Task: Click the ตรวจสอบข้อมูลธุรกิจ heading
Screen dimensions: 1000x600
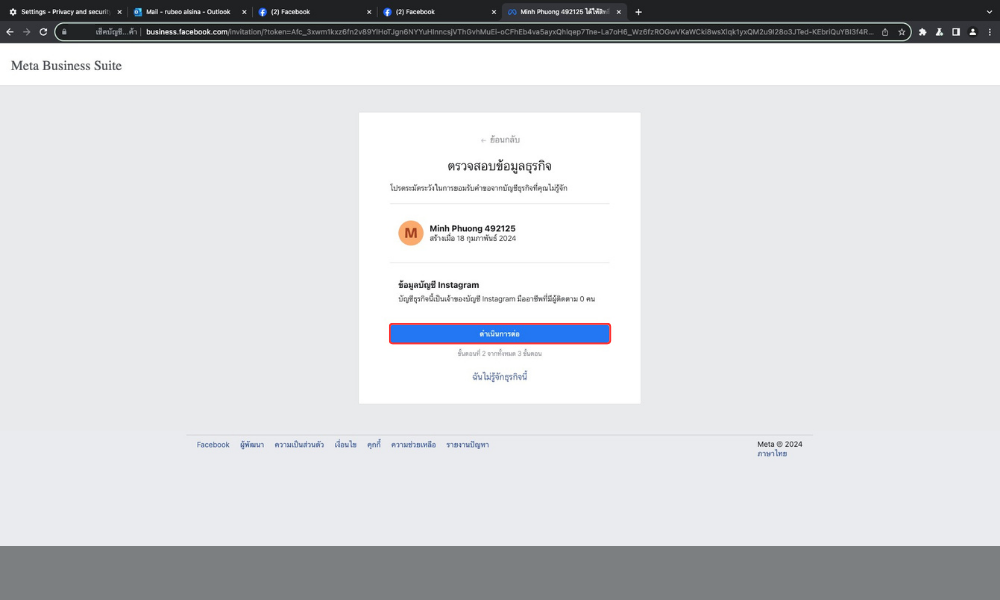Action: point(499,166)
